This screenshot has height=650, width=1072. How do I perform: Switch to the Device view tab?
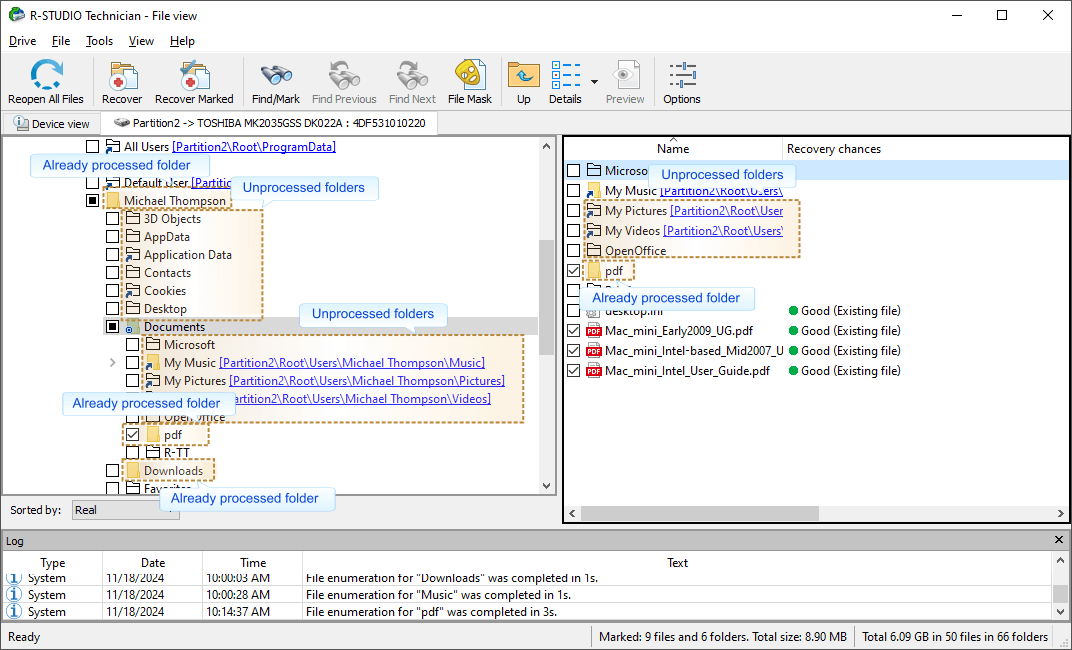click(52, 124)
